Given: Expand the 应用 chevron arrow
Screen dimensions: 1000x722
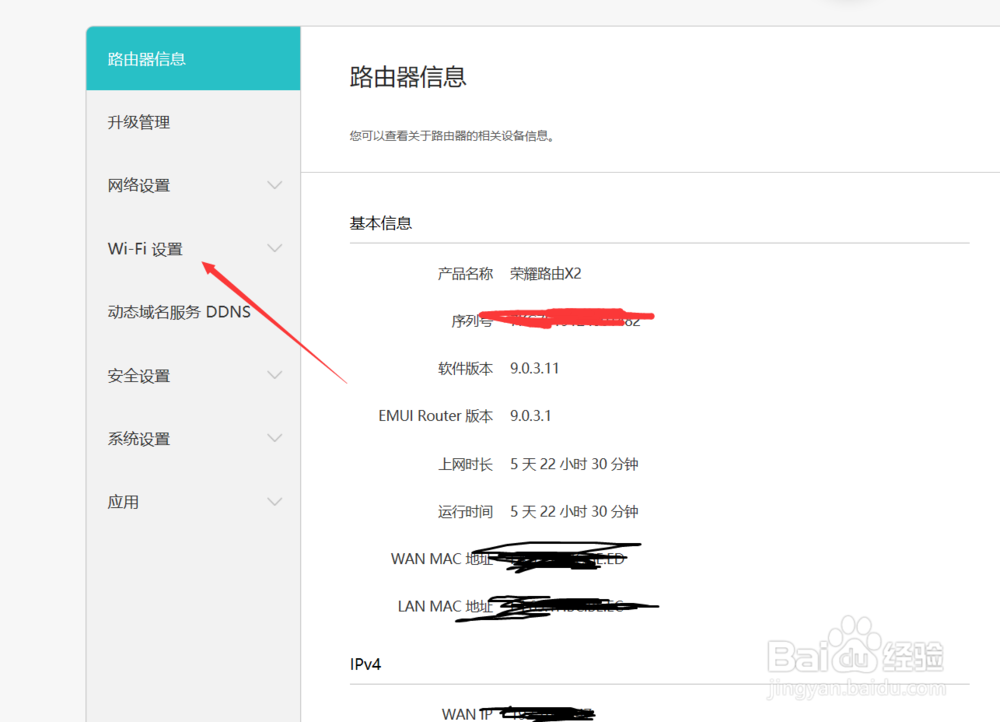Looking at the screenshot, I should coord(274,501).
